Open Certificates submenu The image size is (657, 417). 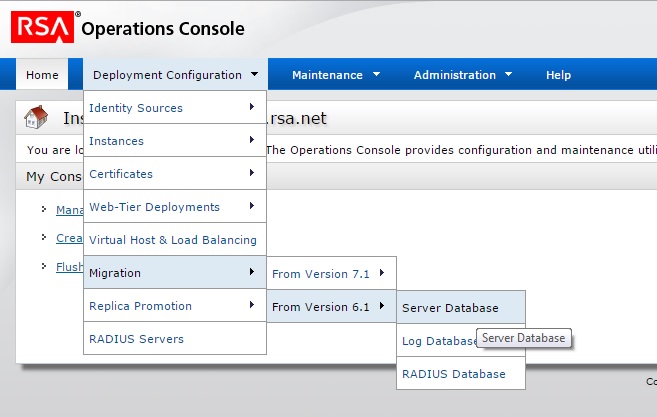pos(174,174)
